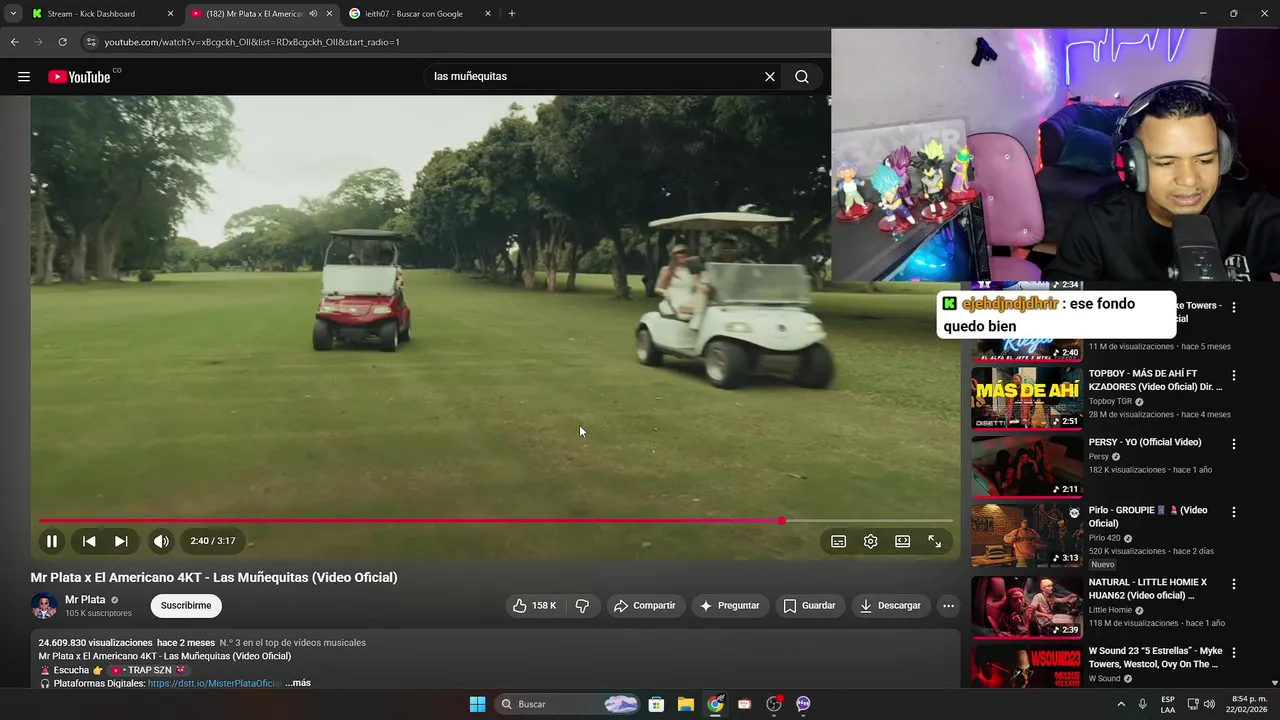Open options menu for NATURAL LITTLE HOMIE
1280x720 pixels.
1234,583
